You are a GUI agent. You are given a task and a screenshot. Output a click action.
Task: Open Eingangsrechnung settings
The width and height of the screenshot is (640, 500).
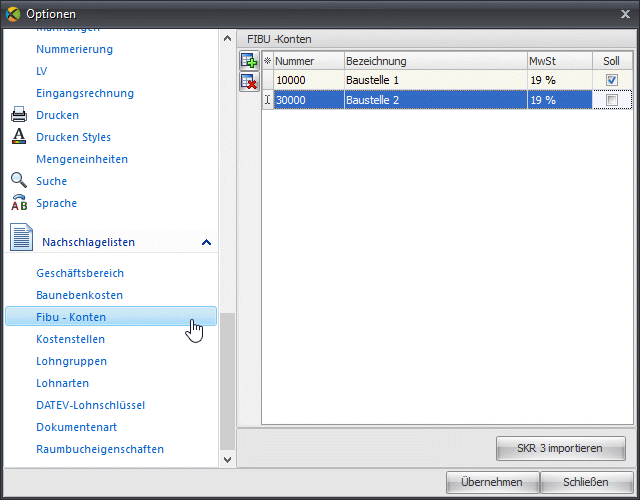pos(85,93)
